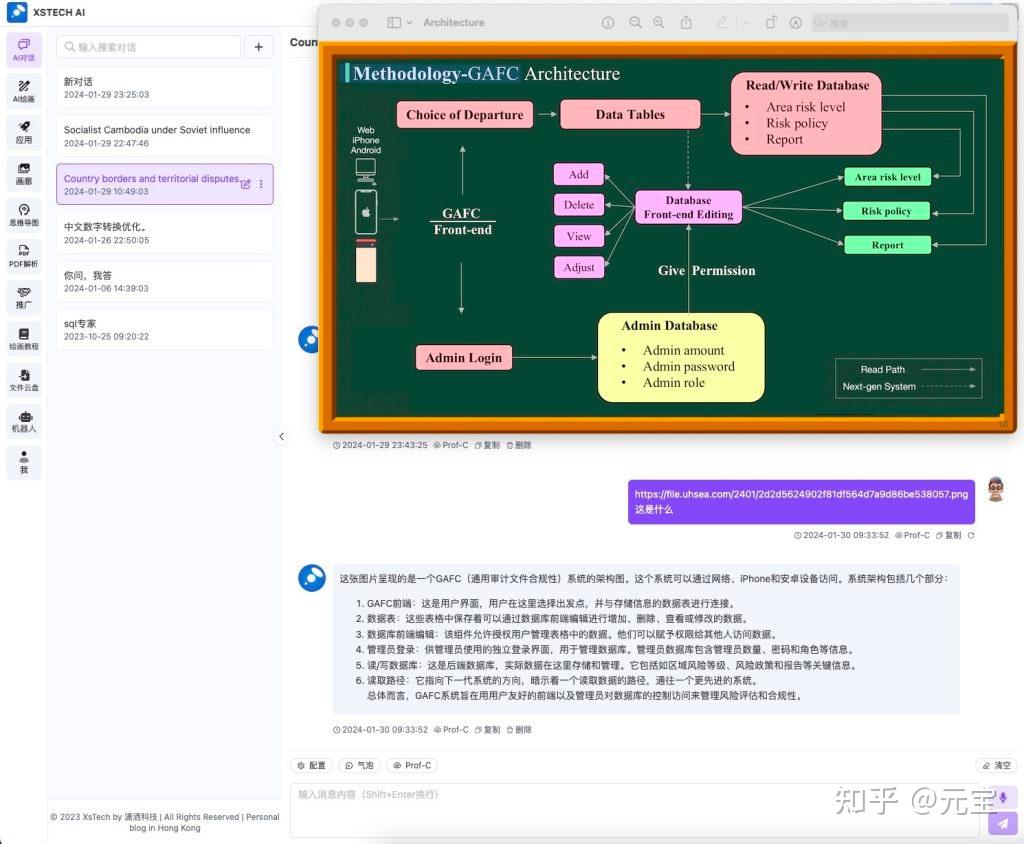The image size is (1024, 844).
Task: Click the microphone icon in message box
Action: coord(1002,797)
